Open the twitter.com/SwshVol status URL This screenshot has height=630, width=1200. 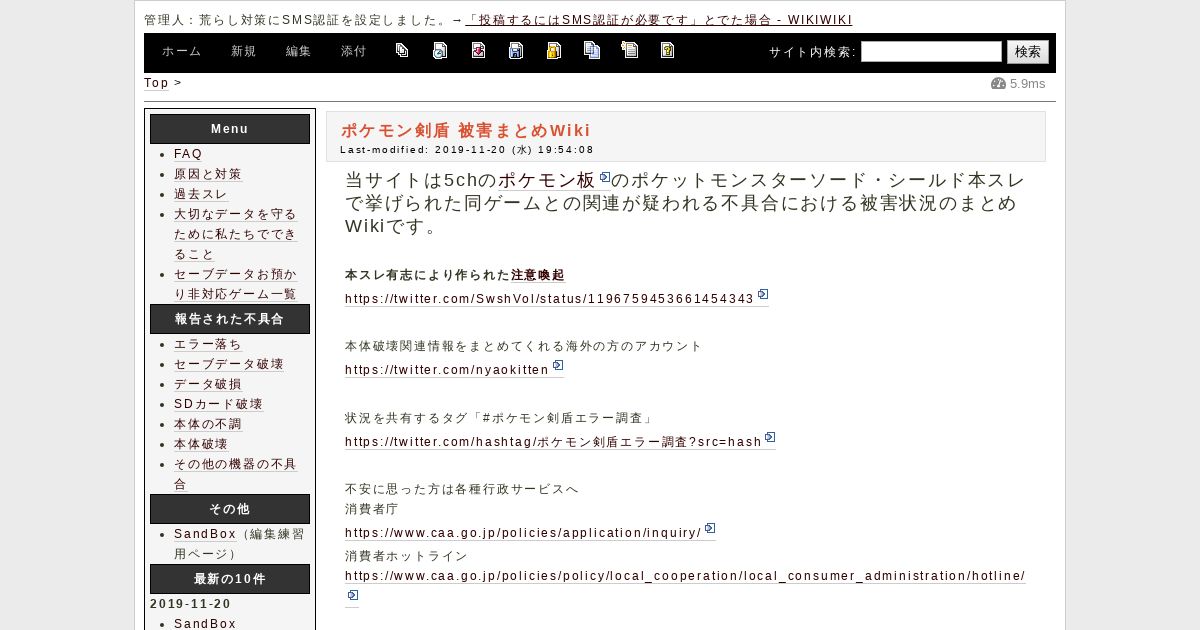(x=549, y=299)
